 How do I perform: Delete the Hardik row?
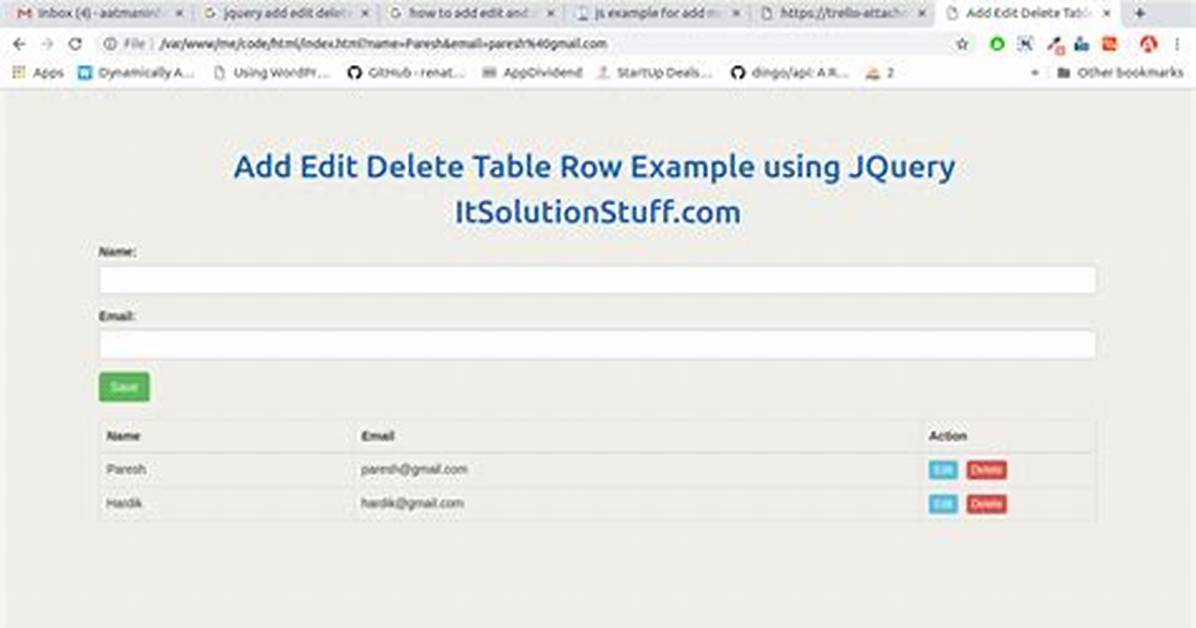(x=986, y=504)
